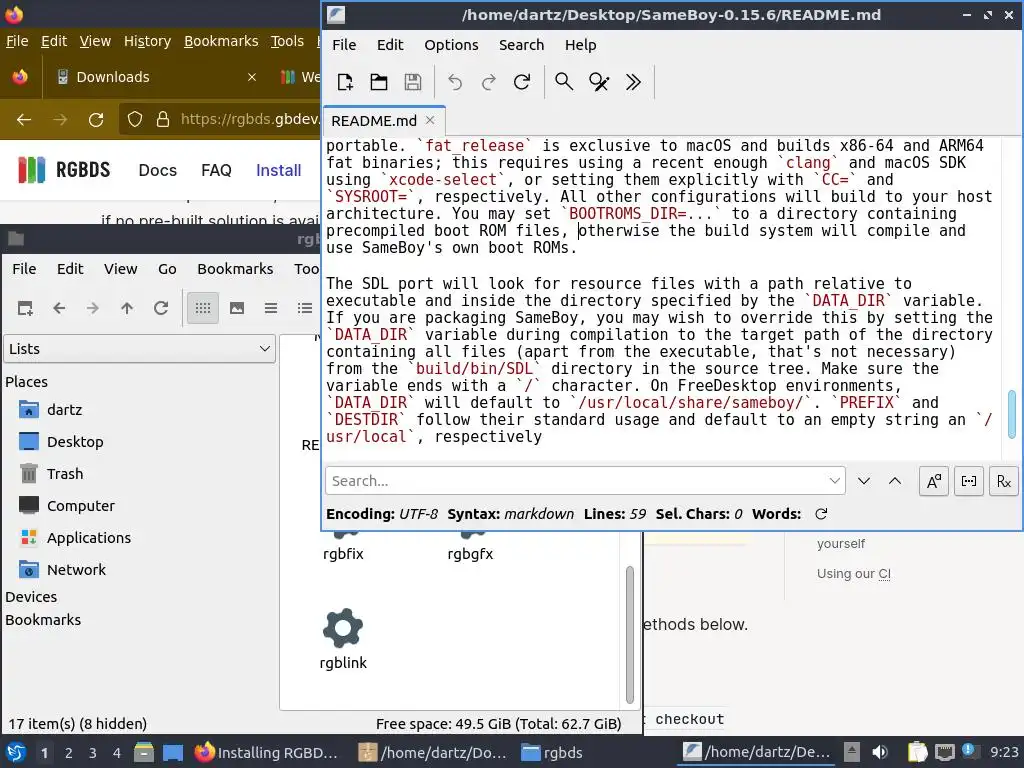Reload the folder in the file manager
This screenshot has height=768, width=1024.
point(161,308)
